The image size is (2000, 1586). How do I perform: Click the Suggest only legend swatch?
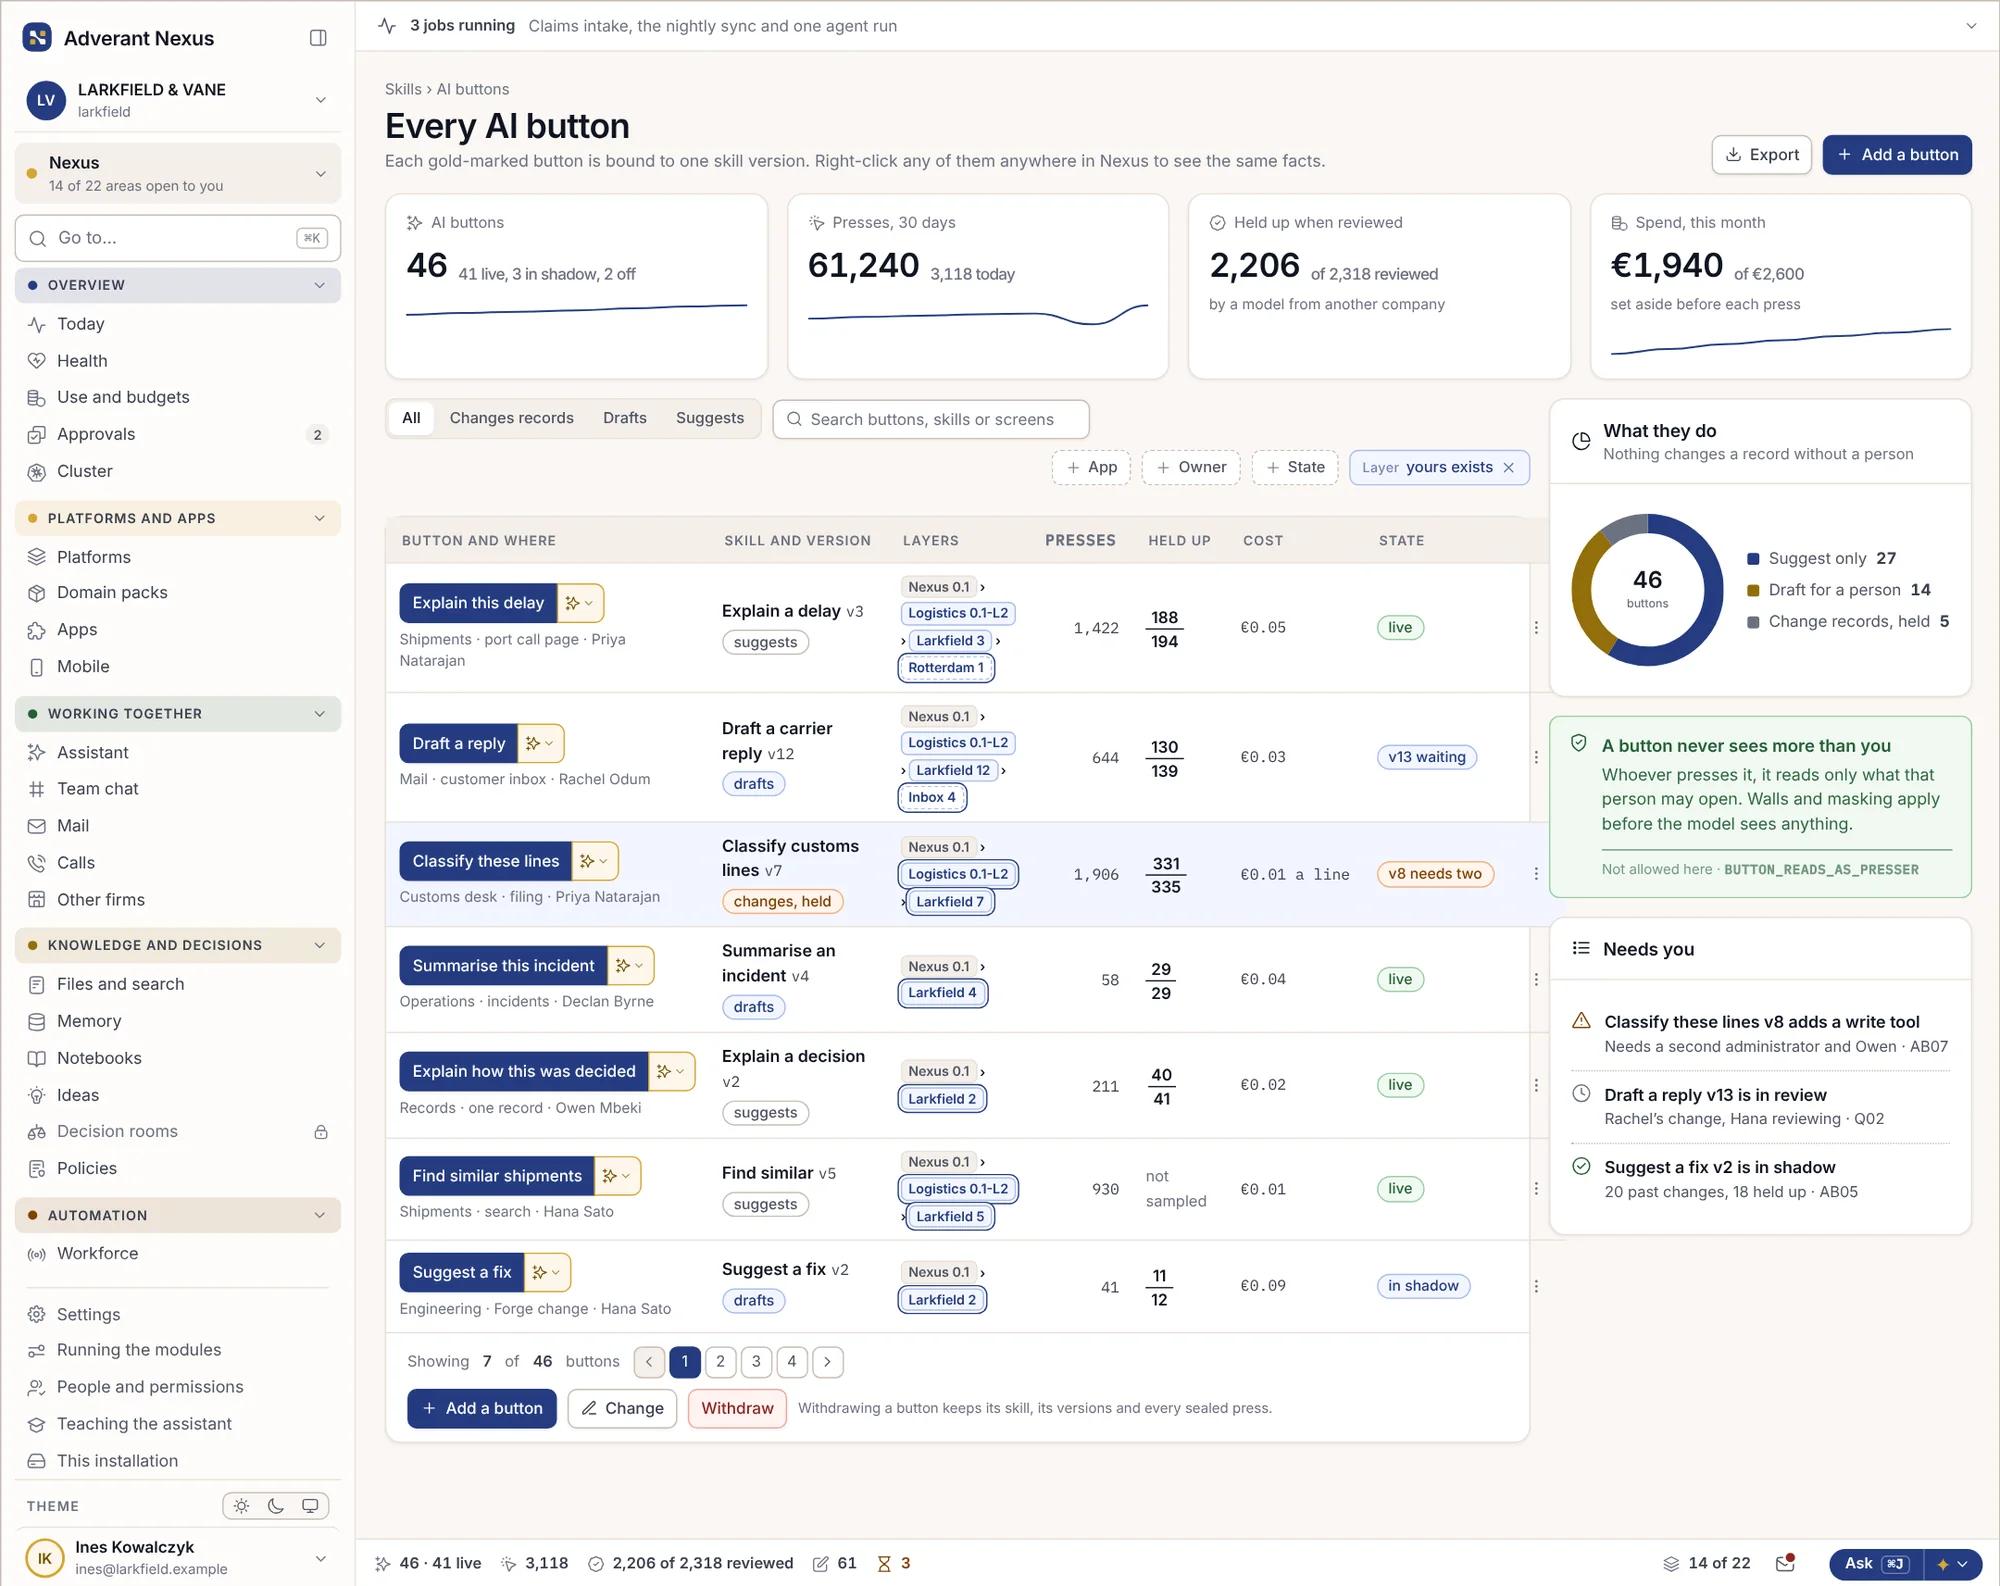pos(1753,559)
